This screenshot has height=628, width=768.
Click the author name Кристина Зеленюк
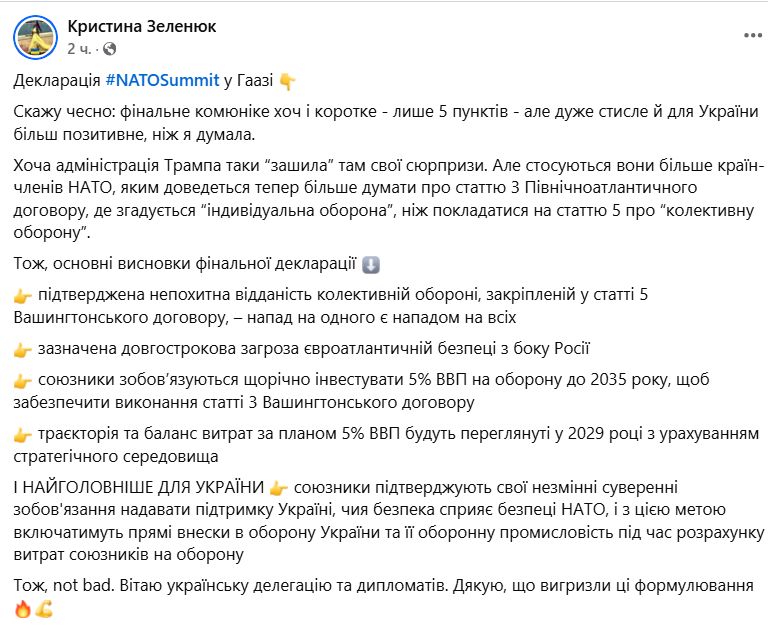[141, 26]
